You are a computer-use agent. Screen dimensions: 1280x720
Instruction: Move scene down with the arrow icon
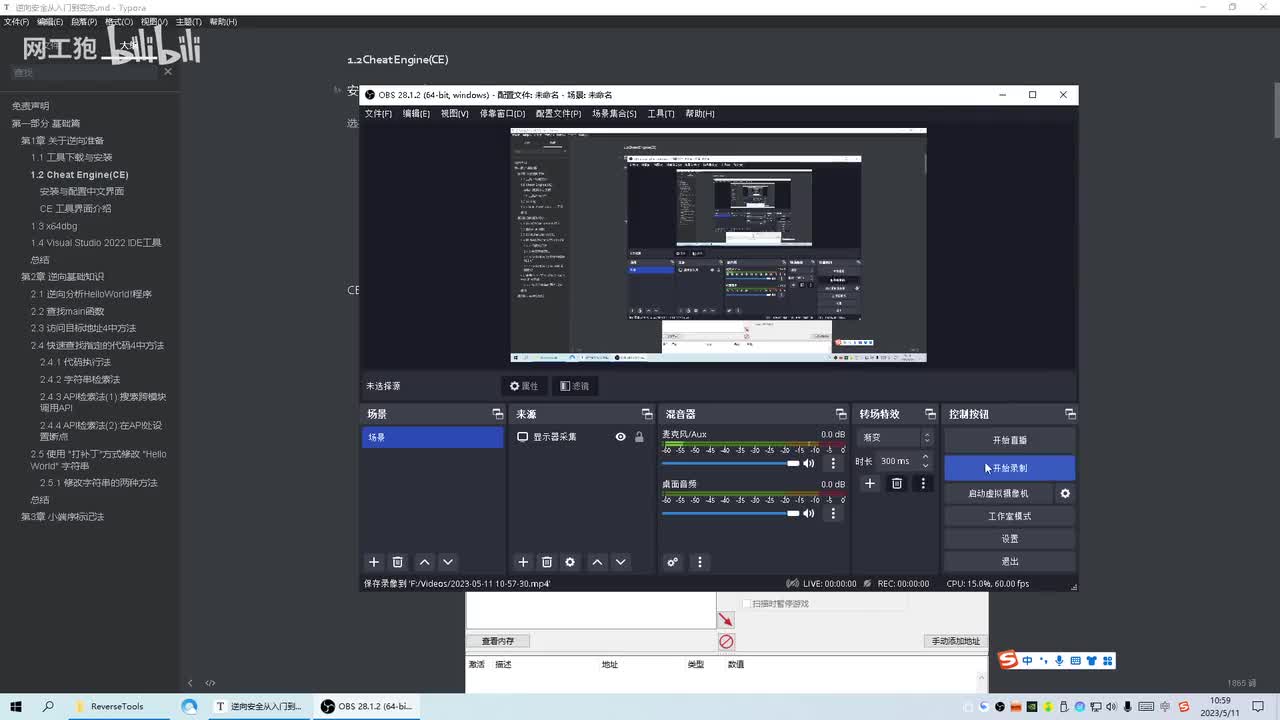click(448, 562)
